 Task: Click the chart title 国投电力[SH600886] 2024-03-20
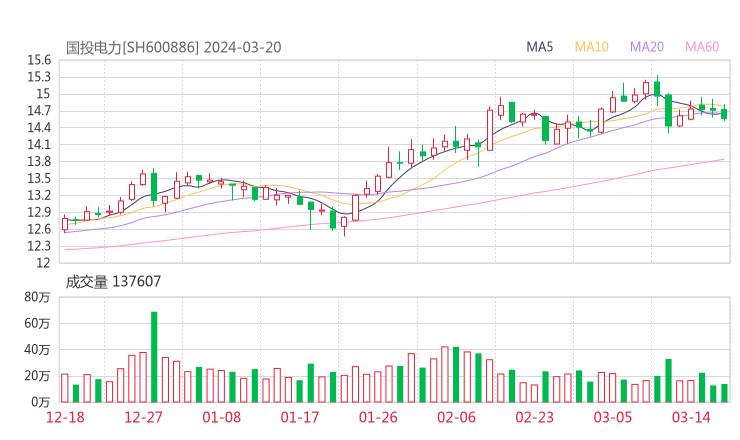pyautogui.click(x=173, y=47)
